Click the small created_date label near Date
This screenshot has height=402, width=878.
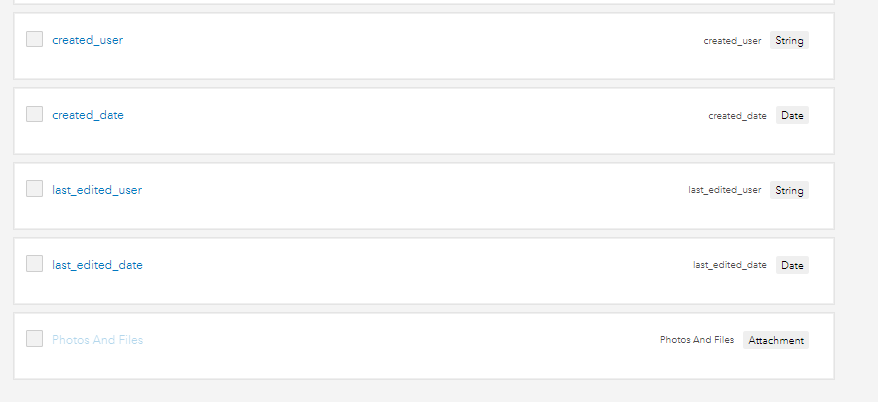[x=737, y=116]
